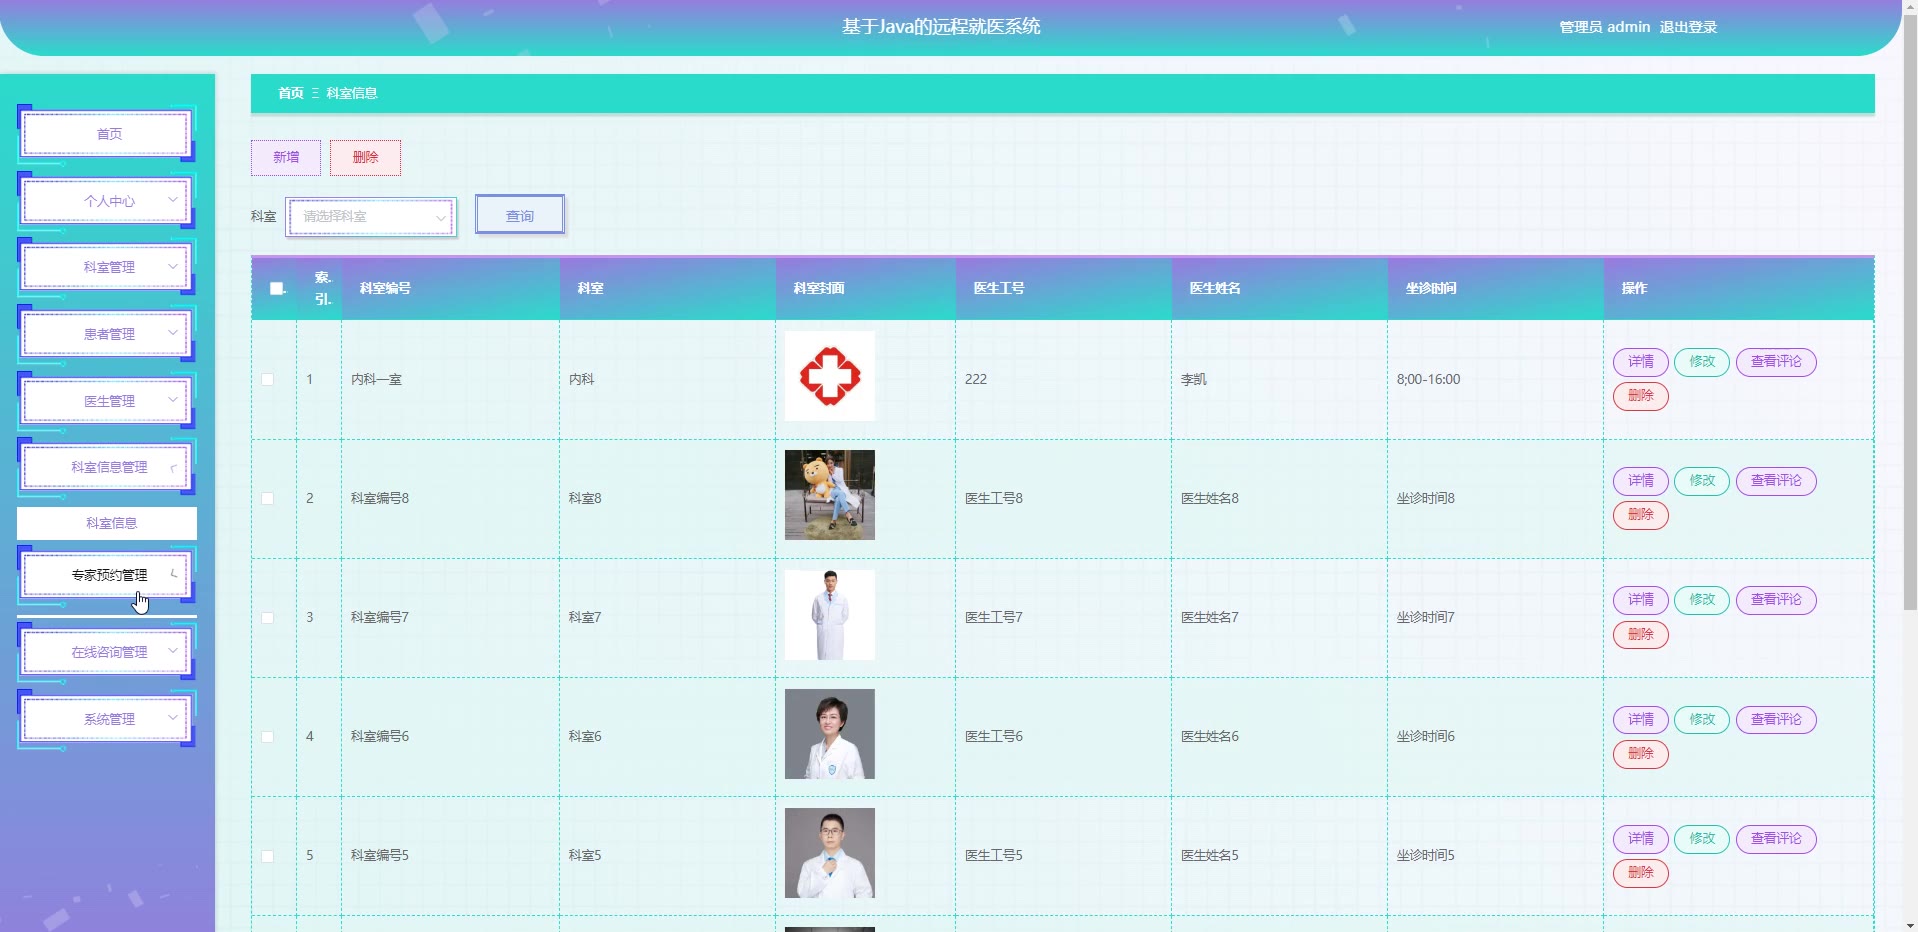The image size is (1918, 932).
Task: View 详情 for 科室编号7 row
Action: (x=1641, y=600)
